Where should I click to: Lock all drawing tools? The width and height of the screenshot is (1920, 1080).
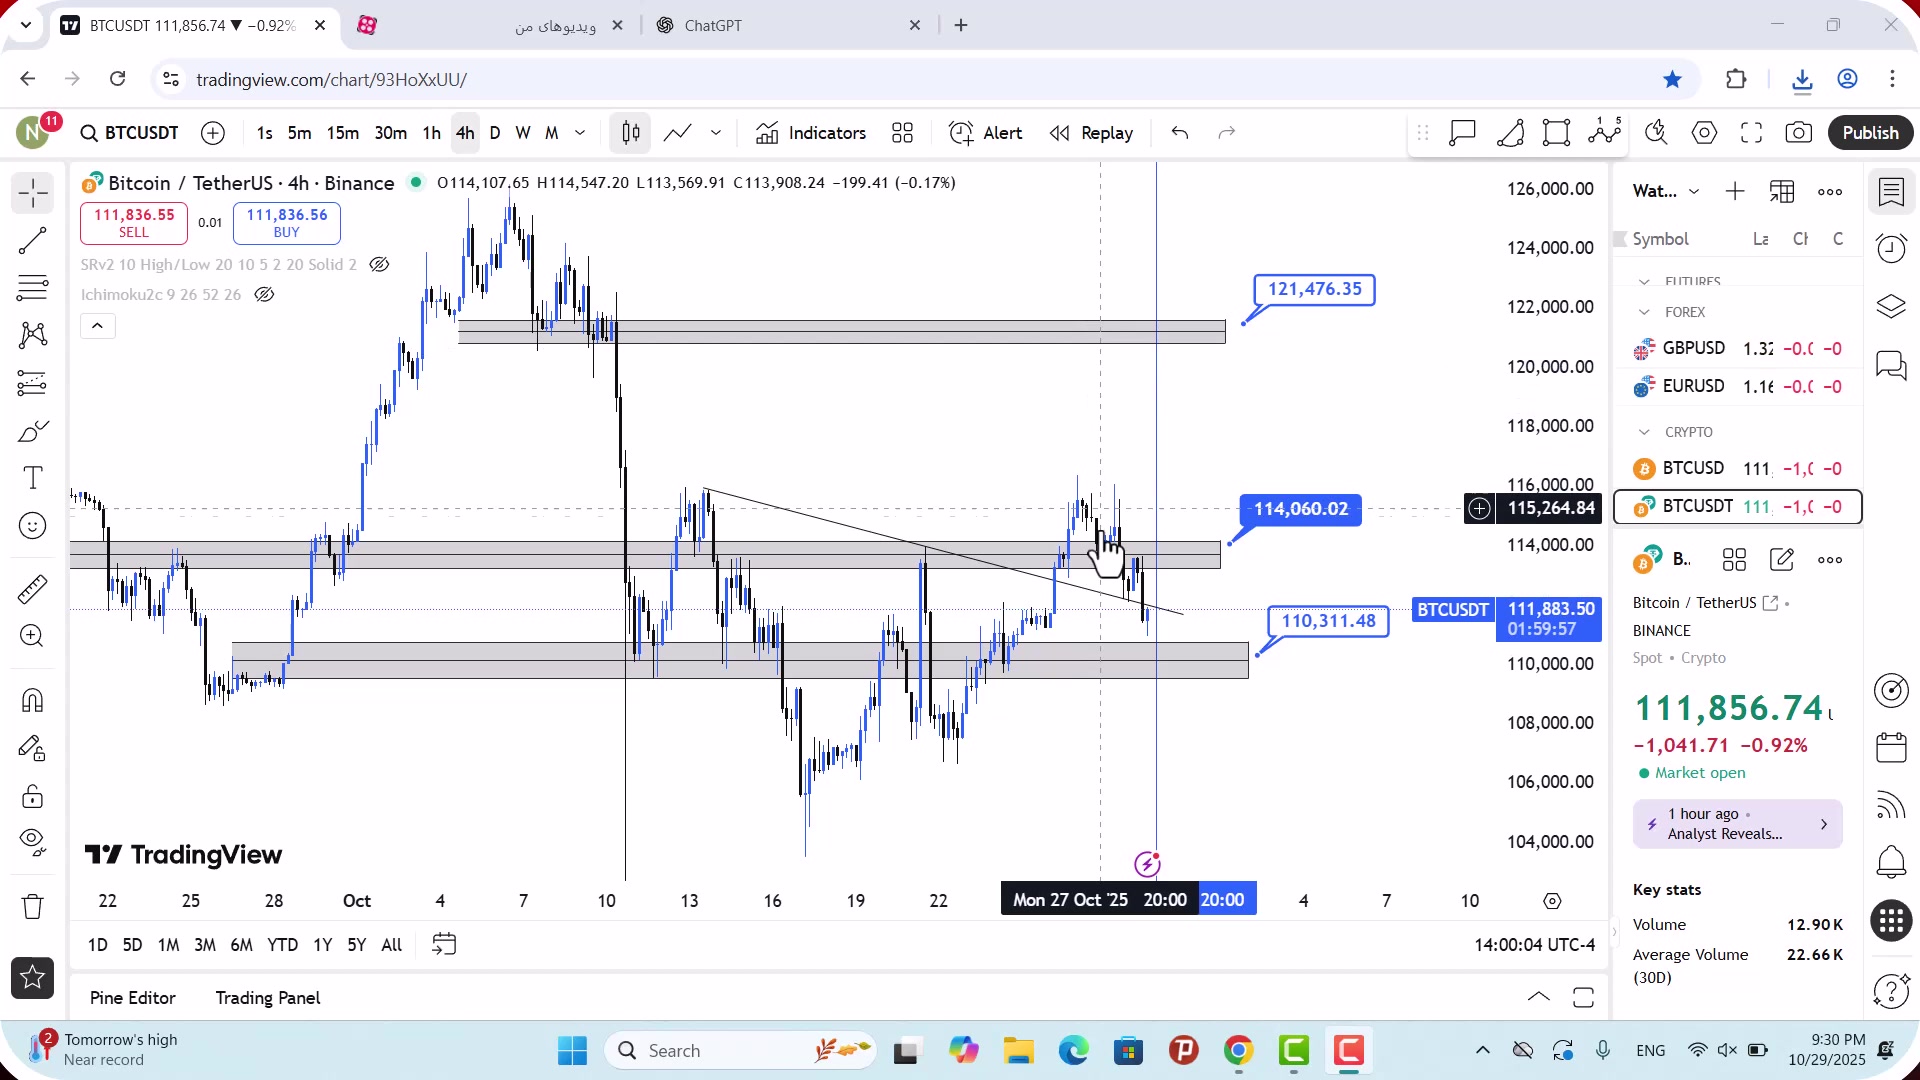(32, 796)
